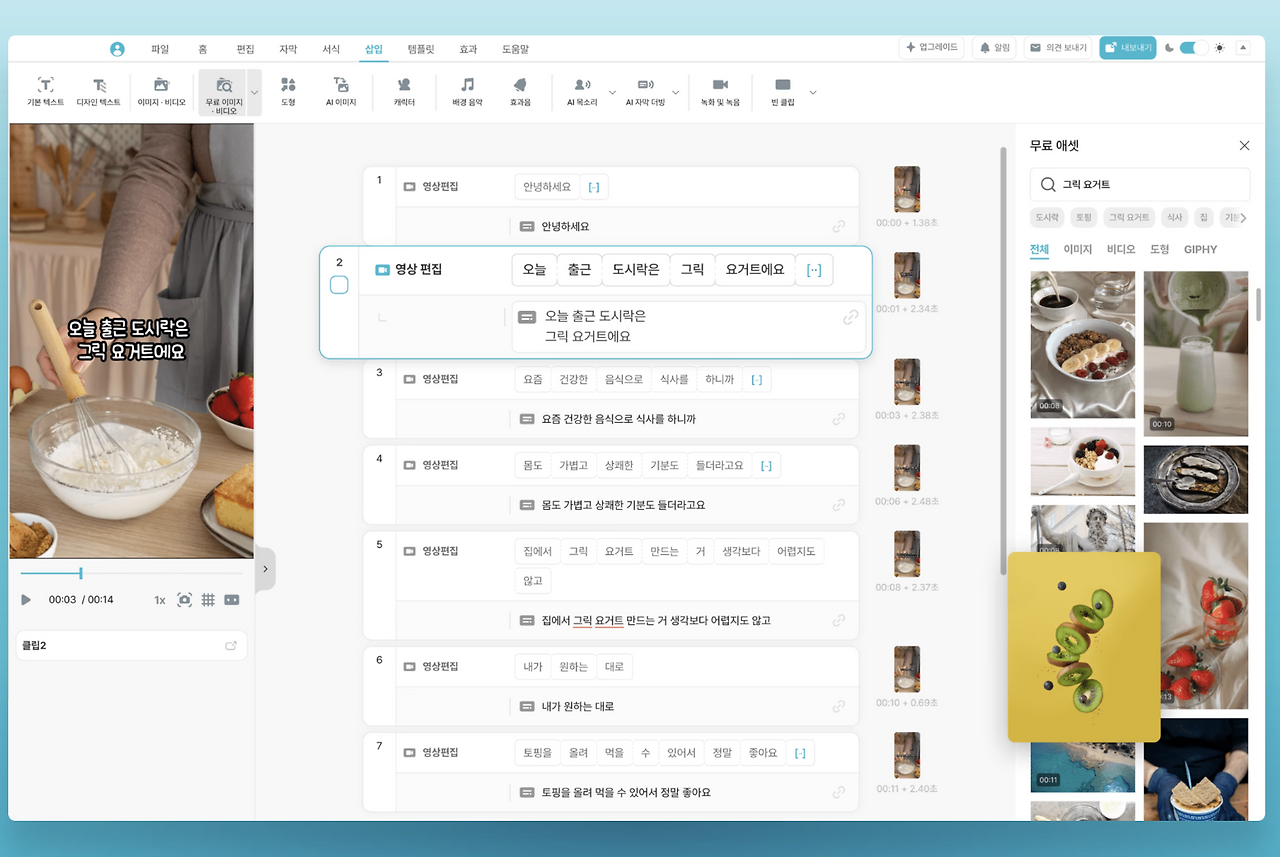Screen dimensions: 1280x857
Task: Select the kiwi slices image thumbnail
Action: pos(1083,646)
